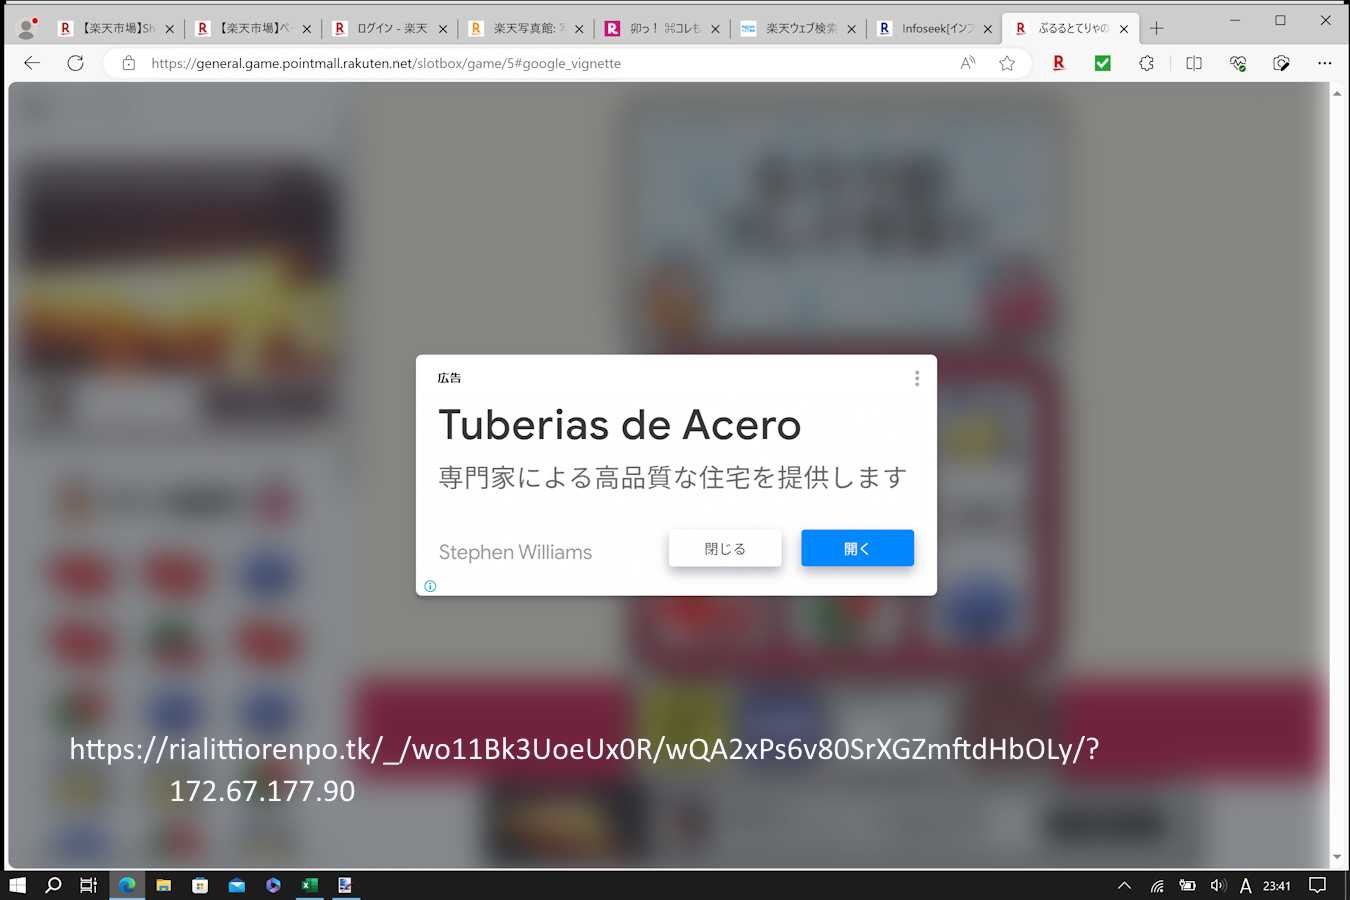The image size is (1350, 900).
Task: Open the clock showing 23:41
Action: (x=1276, y=885)
